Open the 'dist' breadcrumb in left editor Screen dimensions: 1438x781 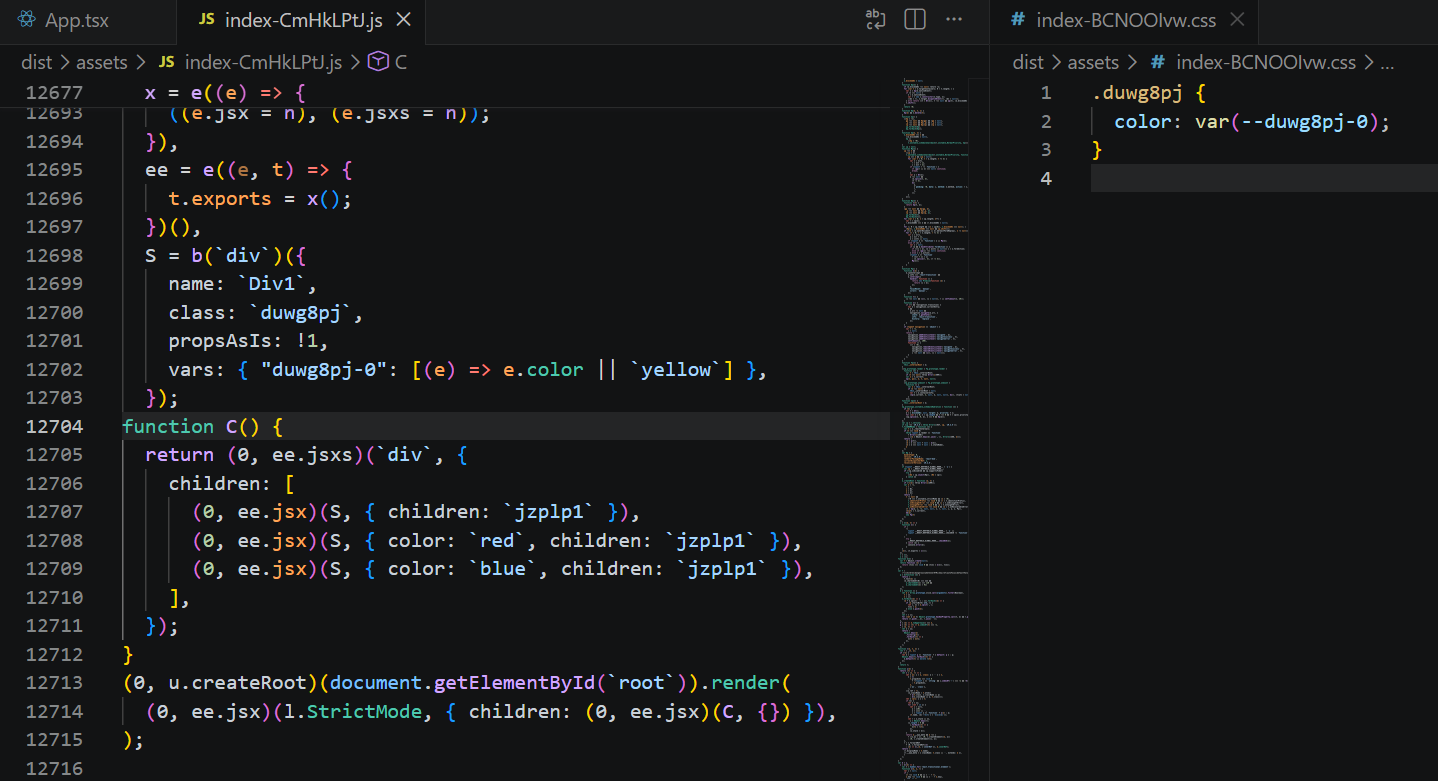click(x=37, y=62)
